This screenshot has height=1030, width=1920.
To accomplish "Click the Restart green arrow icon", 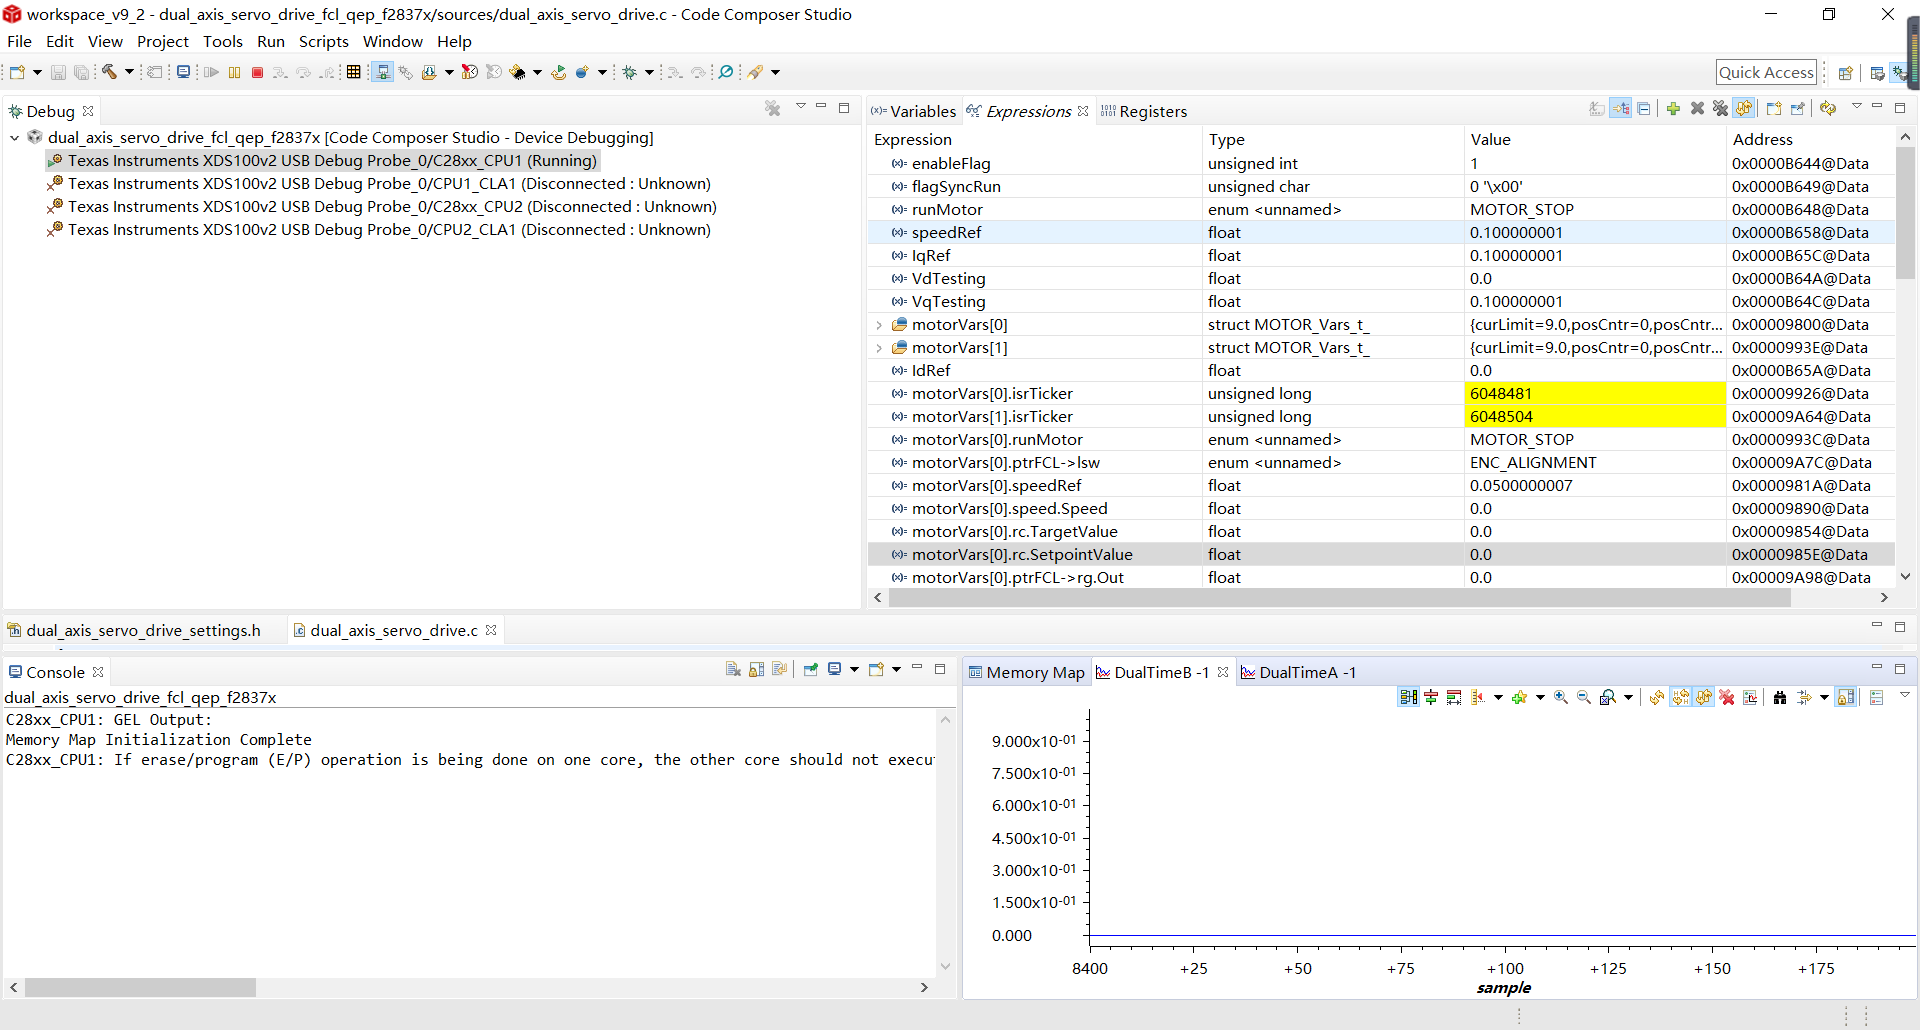I will pyautogui.click(x=558, y=72).
